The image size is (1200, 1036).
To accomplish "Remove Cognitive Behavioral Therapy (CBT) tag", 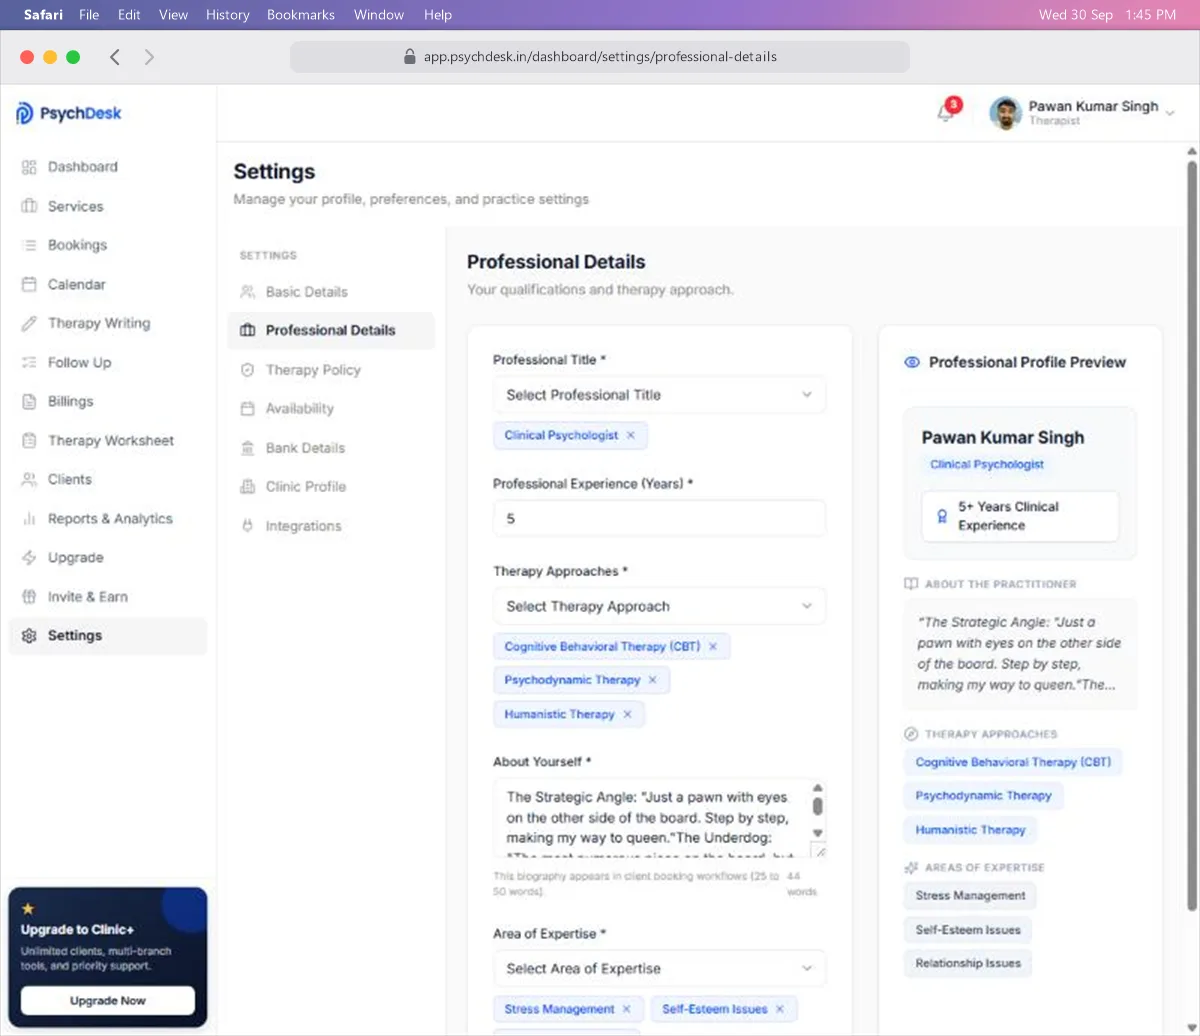I will pyautogui.click(x=713, y=647).
